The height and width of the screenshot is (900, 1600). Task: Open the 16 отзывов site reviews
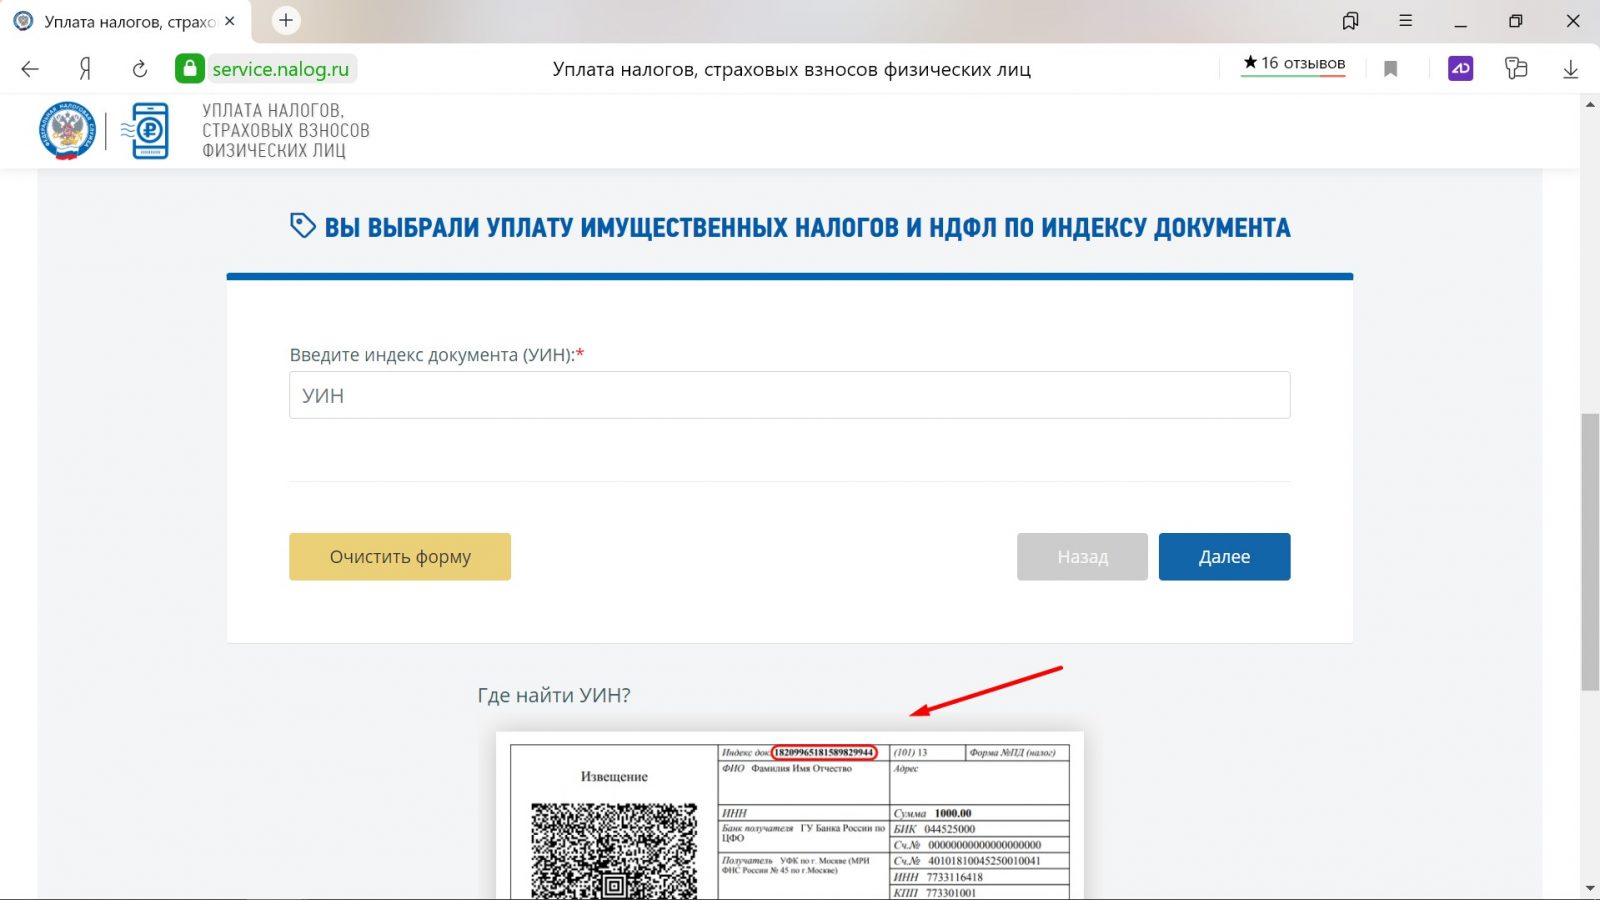pos(1293,64)
